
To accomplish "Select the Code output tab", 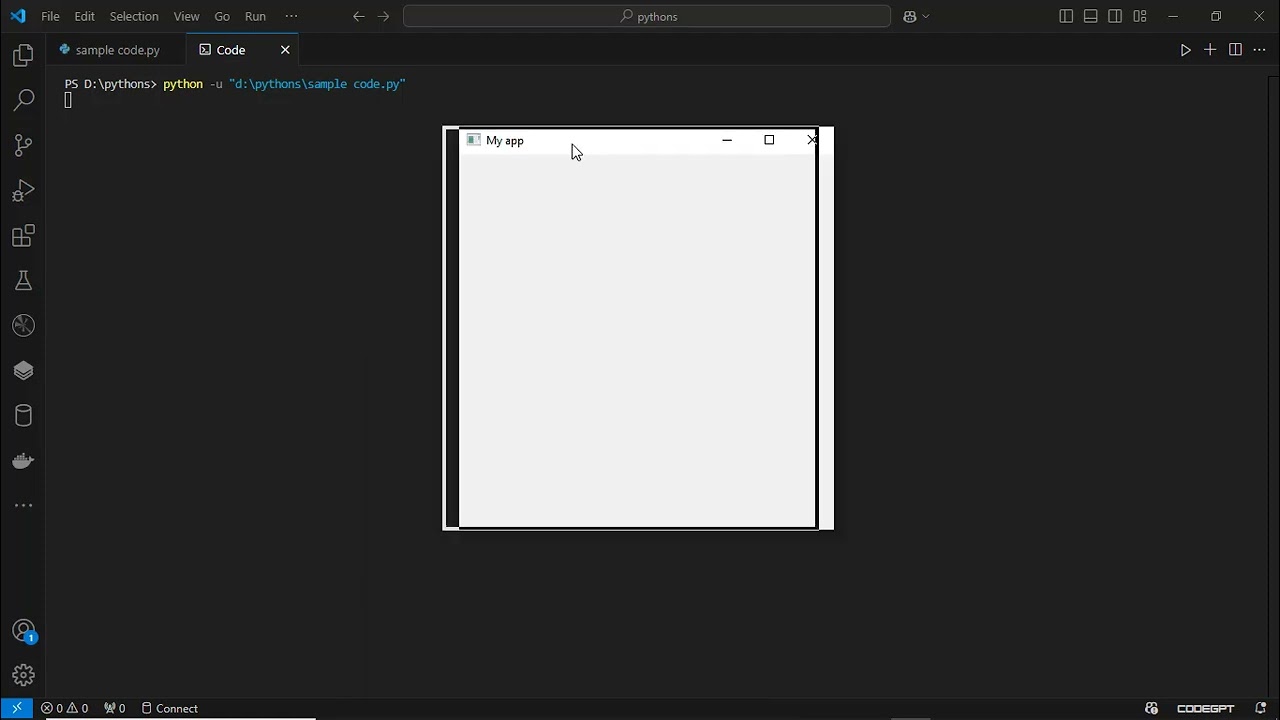I will (x=231, y=50).
